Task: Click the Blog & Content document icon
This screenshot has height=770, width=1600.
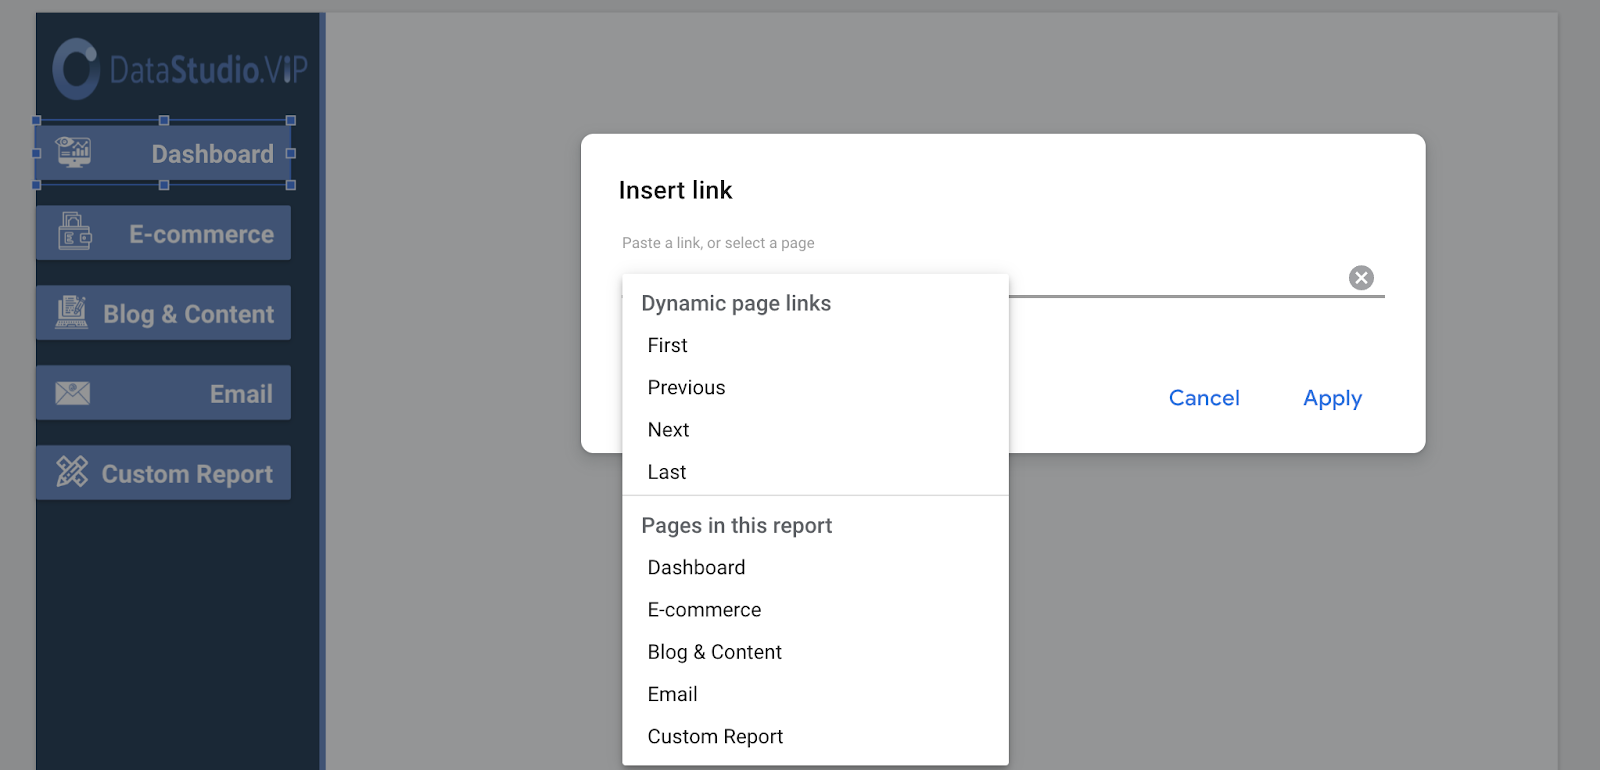Action: (71, 312)
